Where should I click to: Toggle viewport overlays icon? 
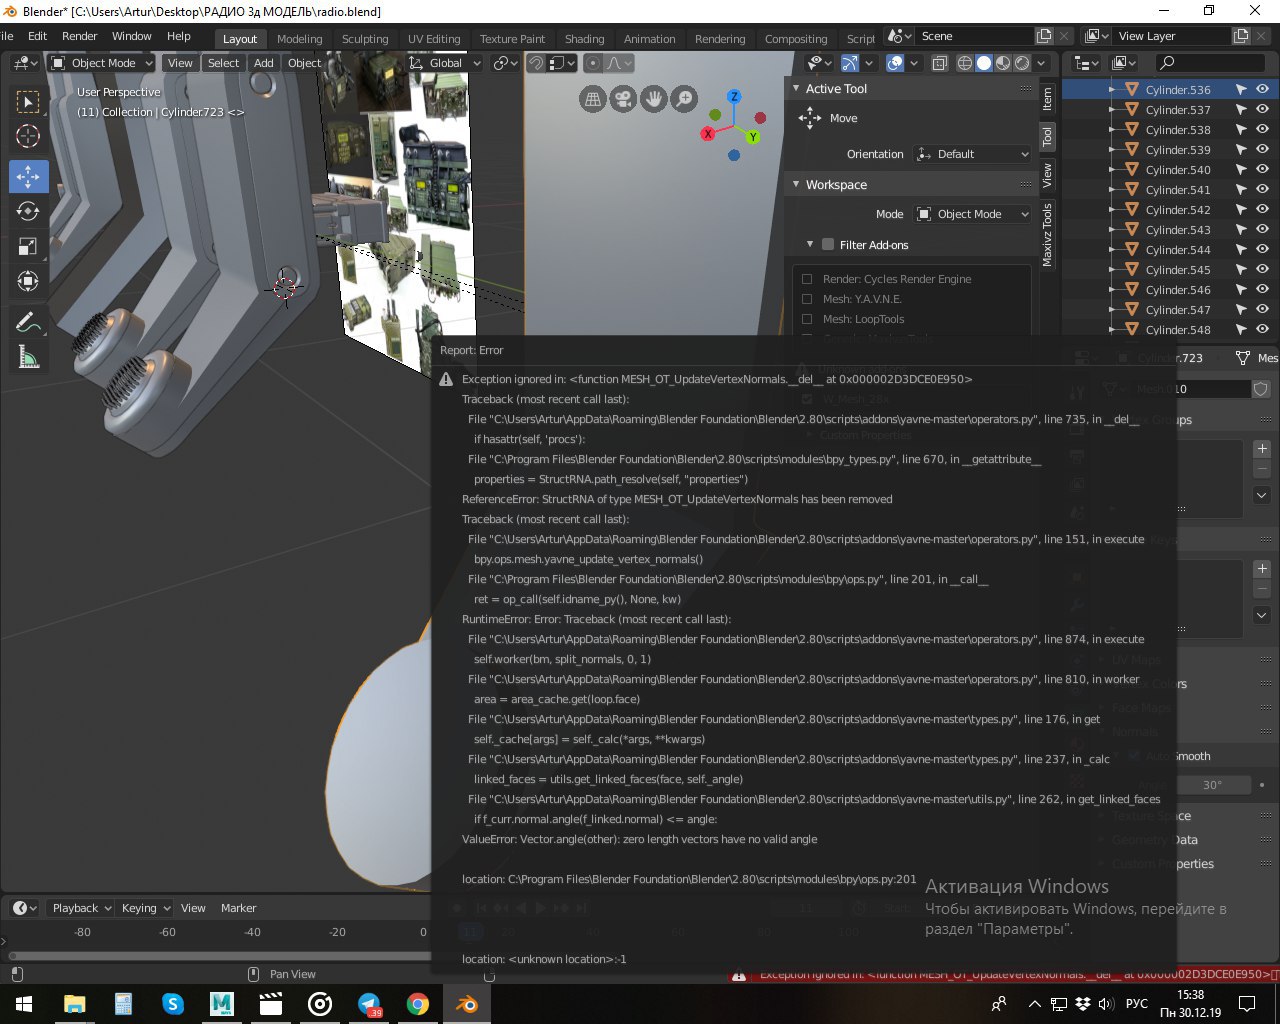pyautogui.click(x=895, y=63)
